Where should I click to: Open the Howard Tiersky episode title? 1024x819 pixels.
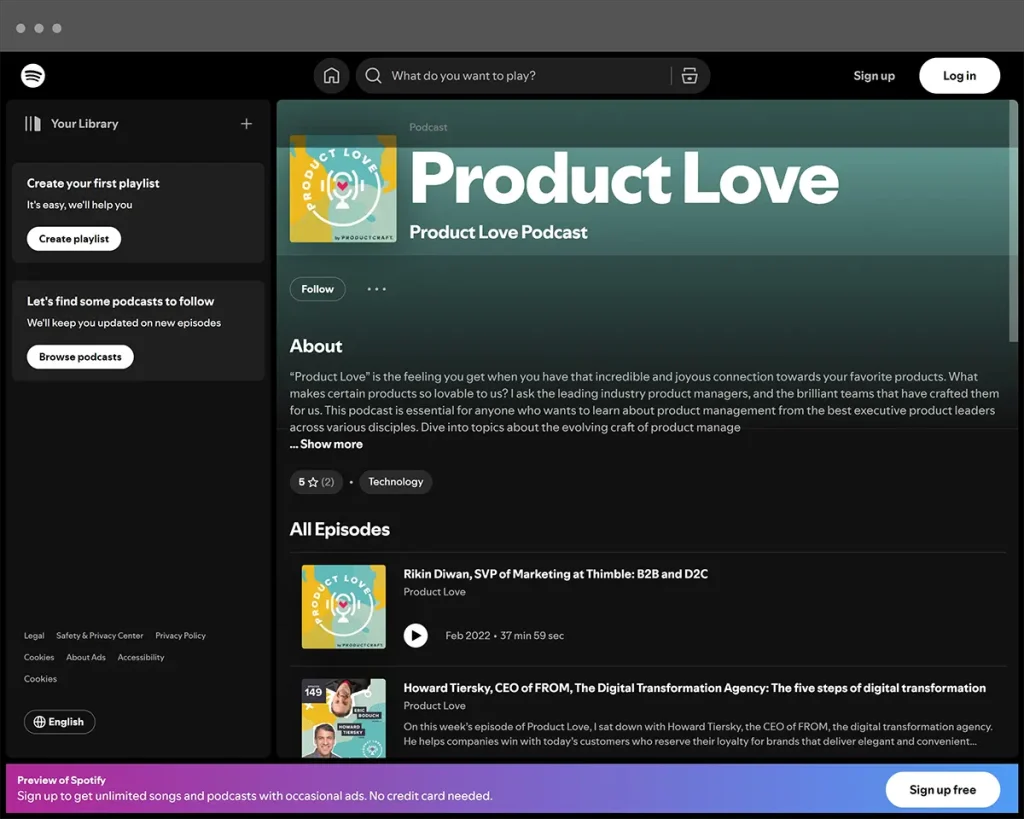click(694, 688)
